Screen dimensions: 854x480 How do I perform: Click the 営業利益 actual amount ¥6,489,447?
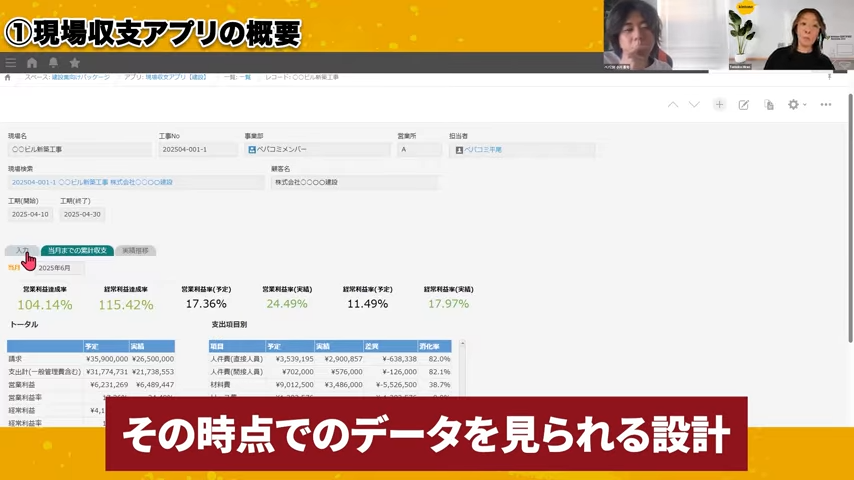pos(155,385)
